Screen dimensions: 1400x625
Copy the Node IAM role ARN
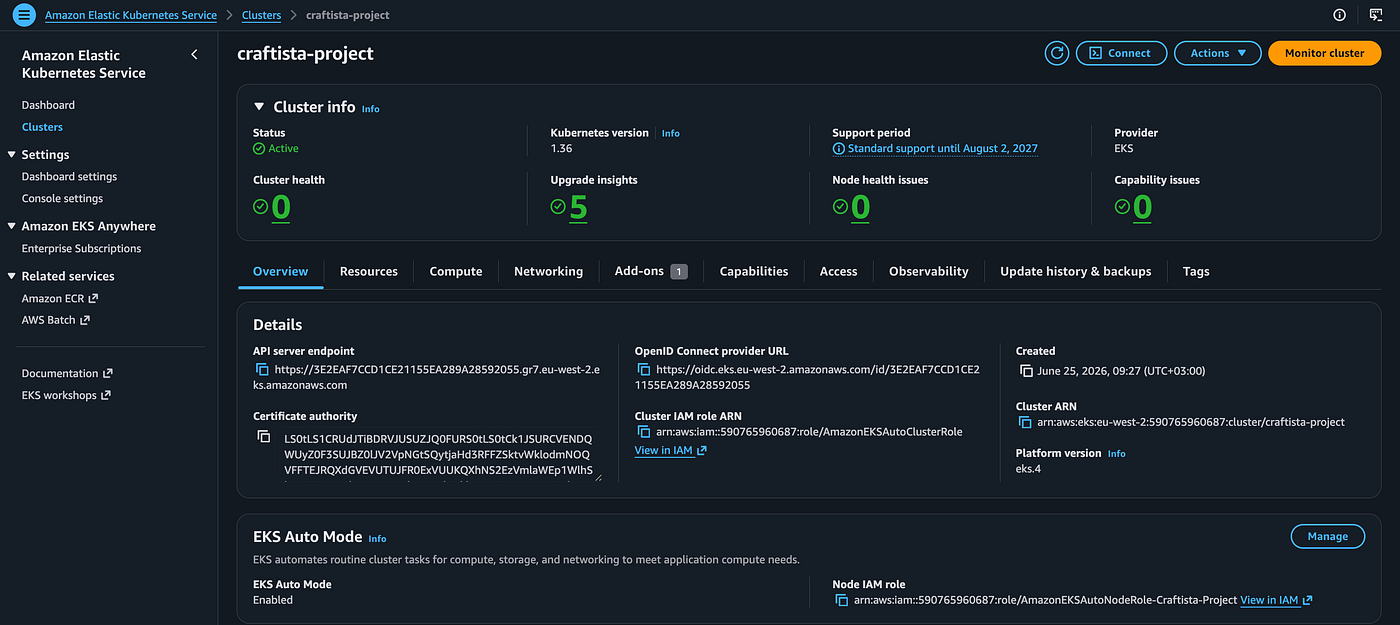(843, 600)
